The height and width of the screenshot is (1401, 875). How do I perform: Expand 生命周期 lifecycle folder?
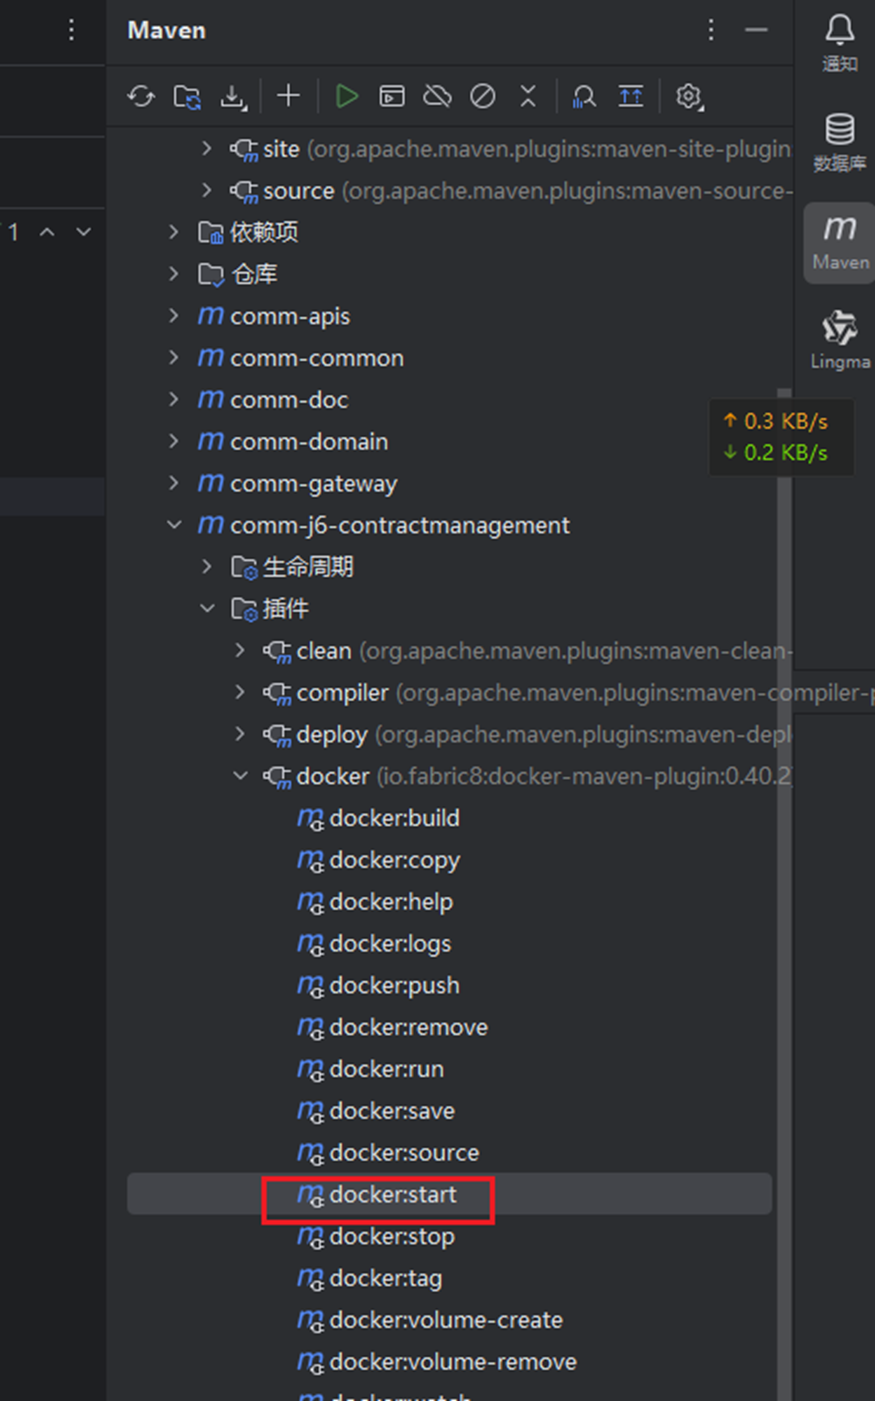pos(207,567)
